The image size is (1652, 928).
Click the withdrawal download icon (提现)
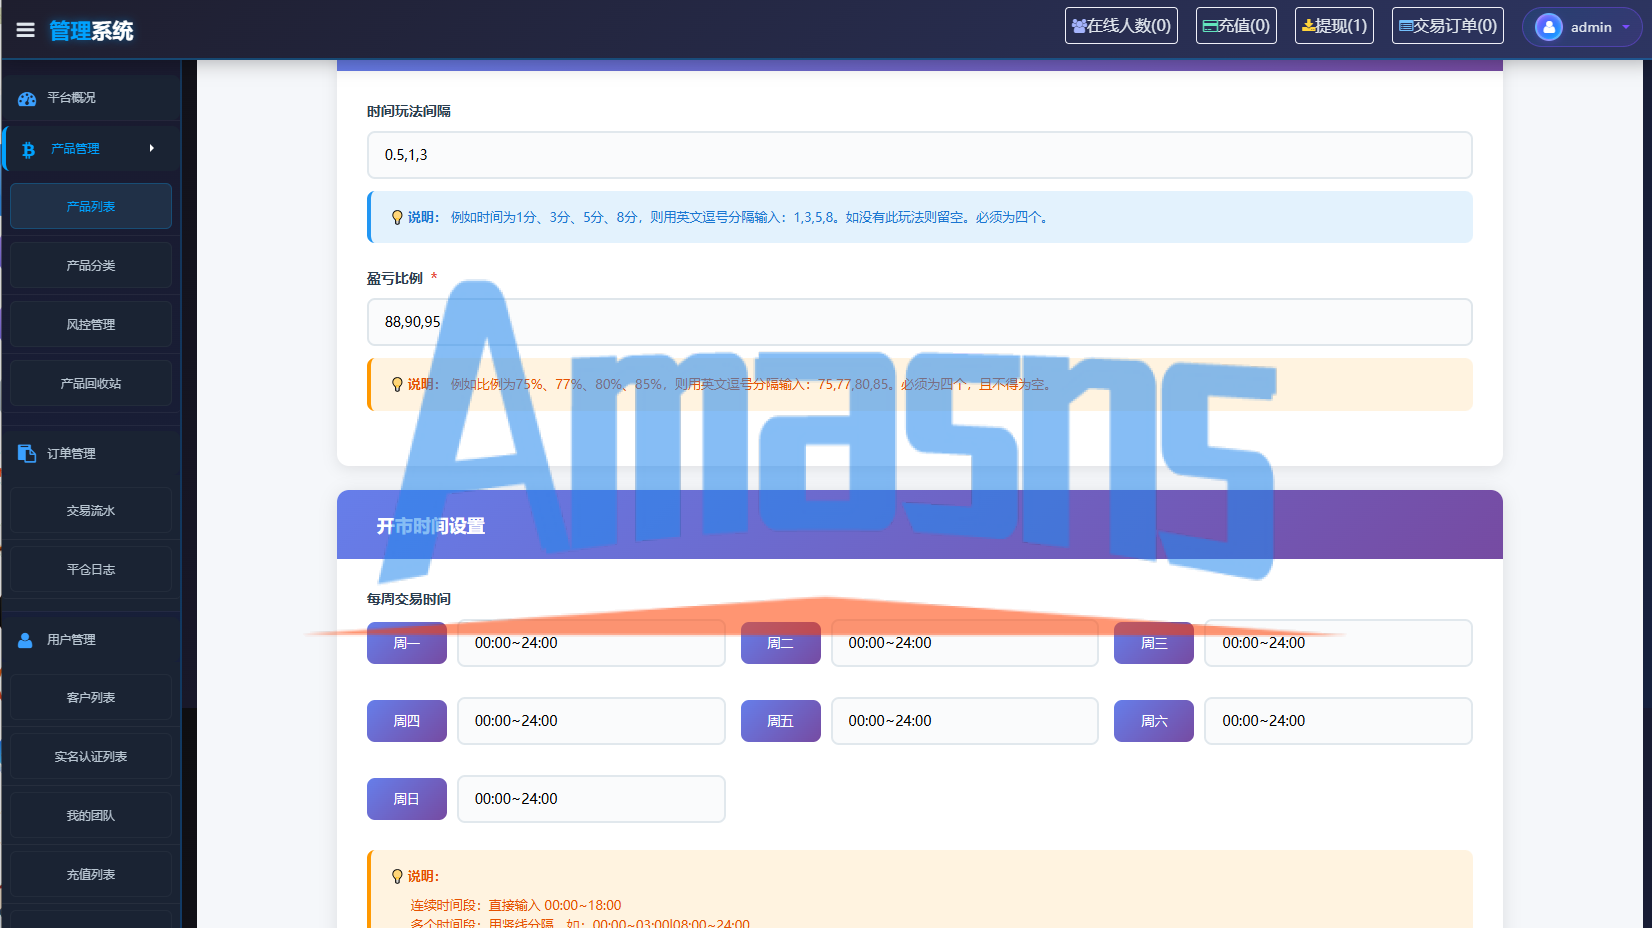pyautogui.click(x=1308, y=26)
